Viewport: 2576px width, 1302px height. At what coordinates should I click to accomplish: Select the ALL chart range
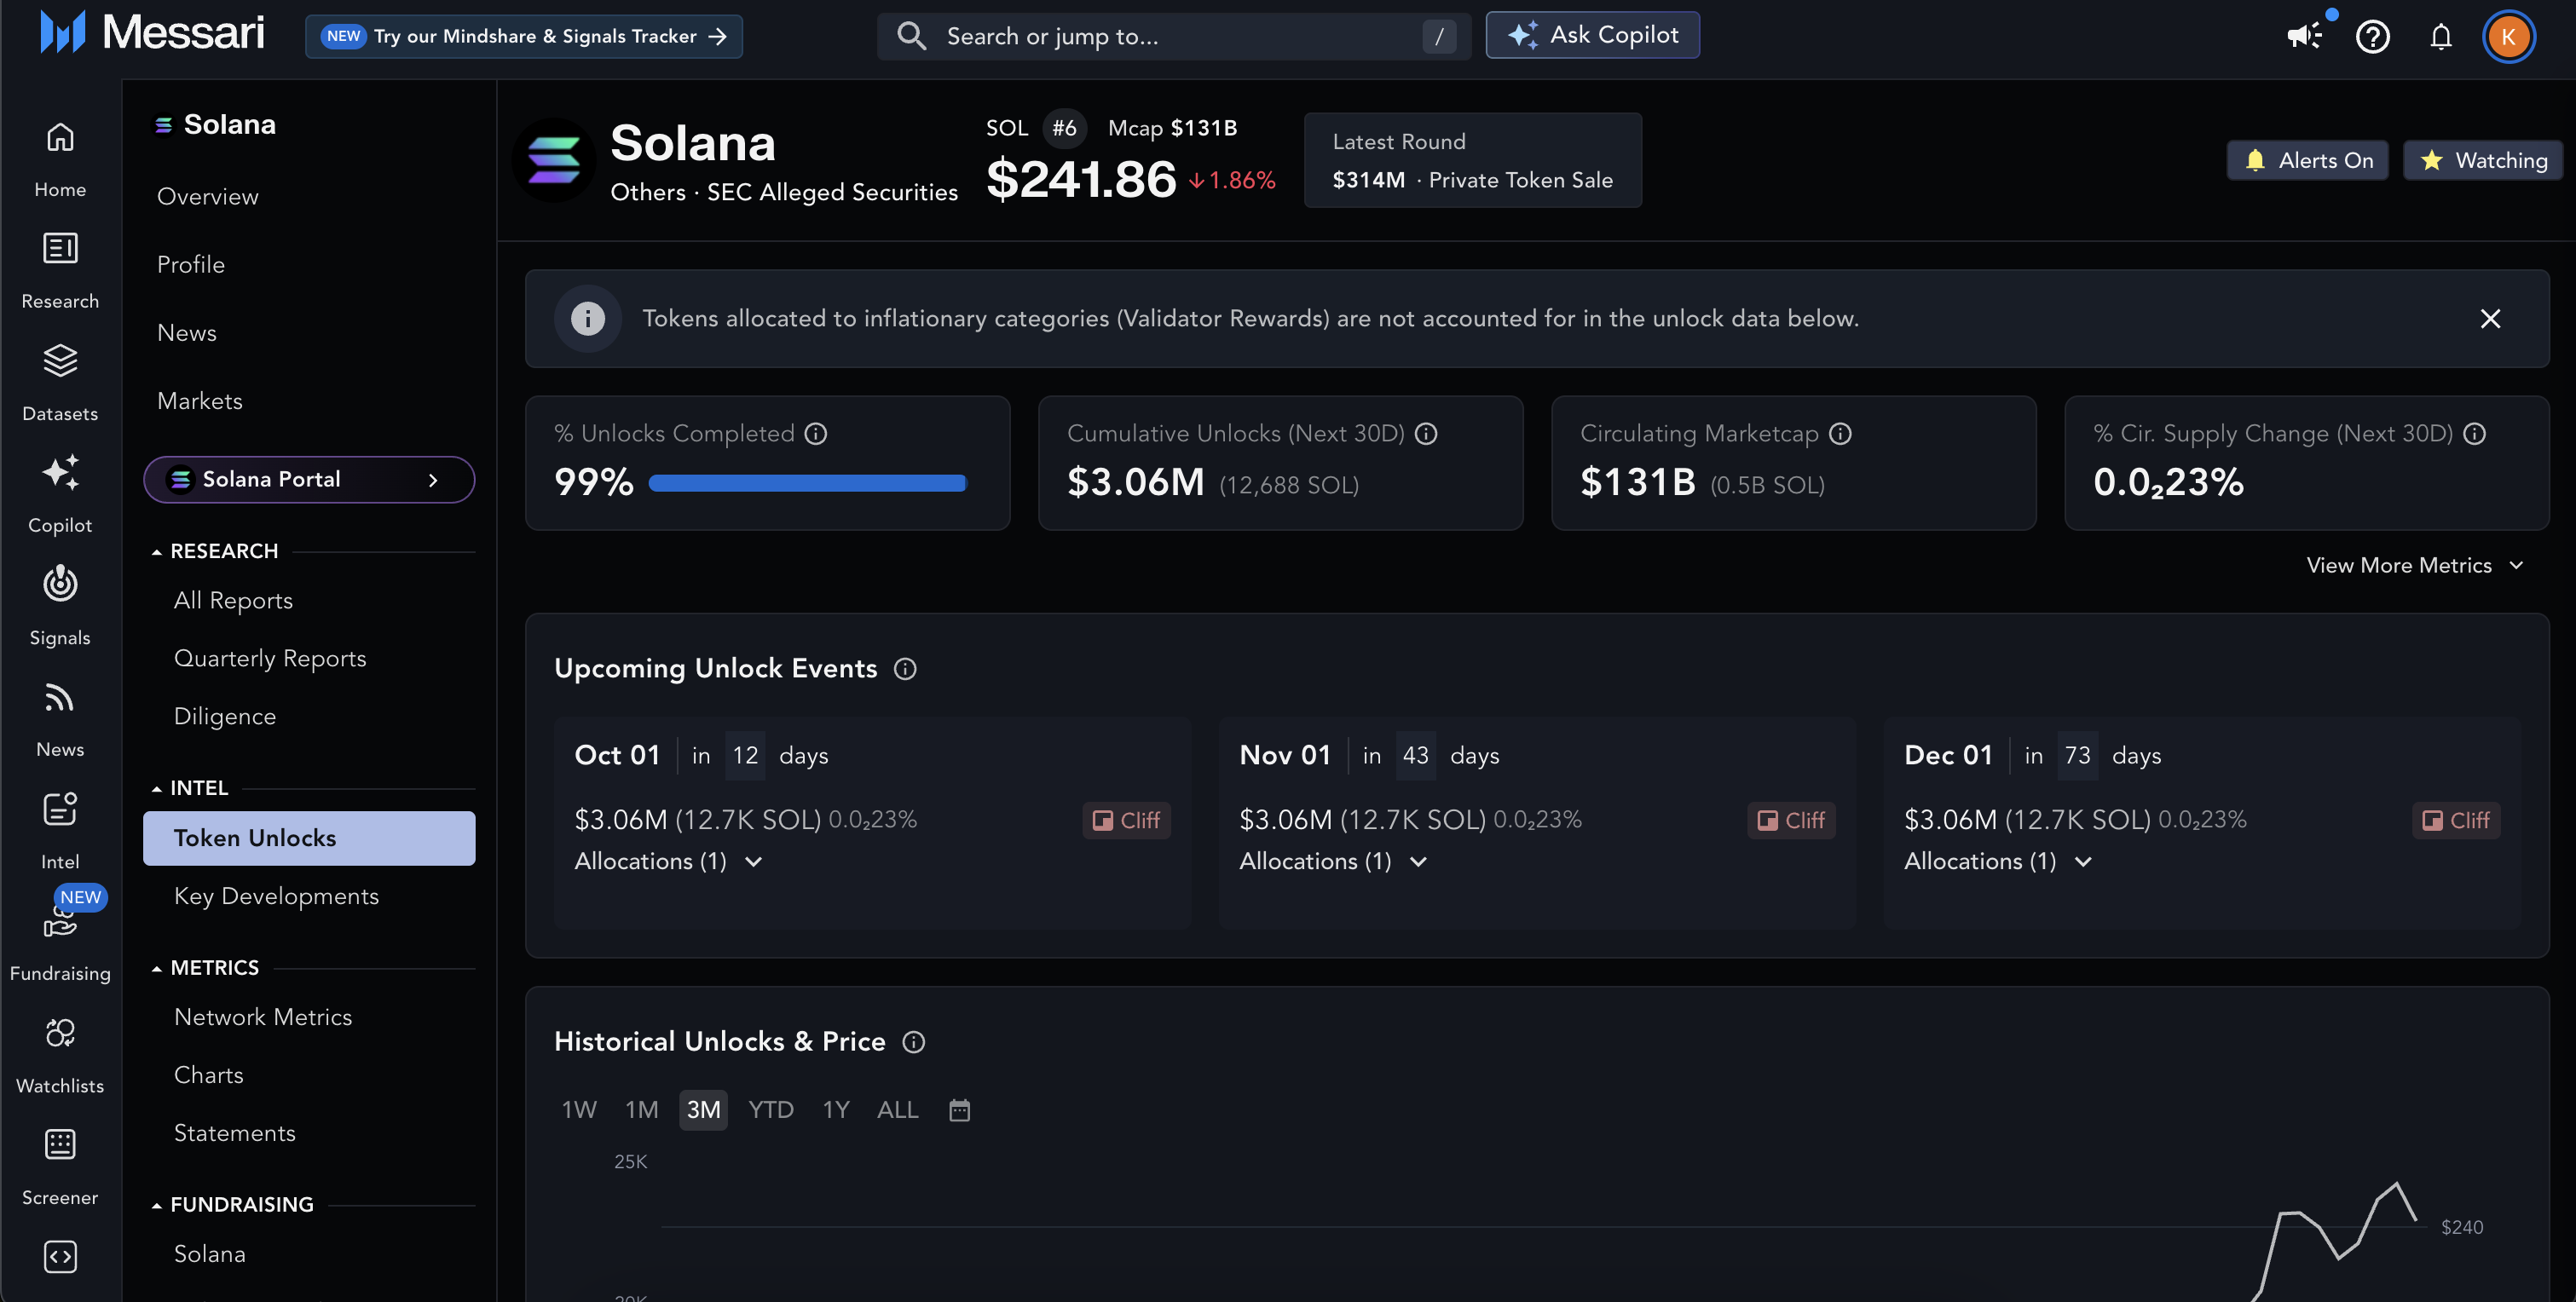click(x=897, y=1110)
